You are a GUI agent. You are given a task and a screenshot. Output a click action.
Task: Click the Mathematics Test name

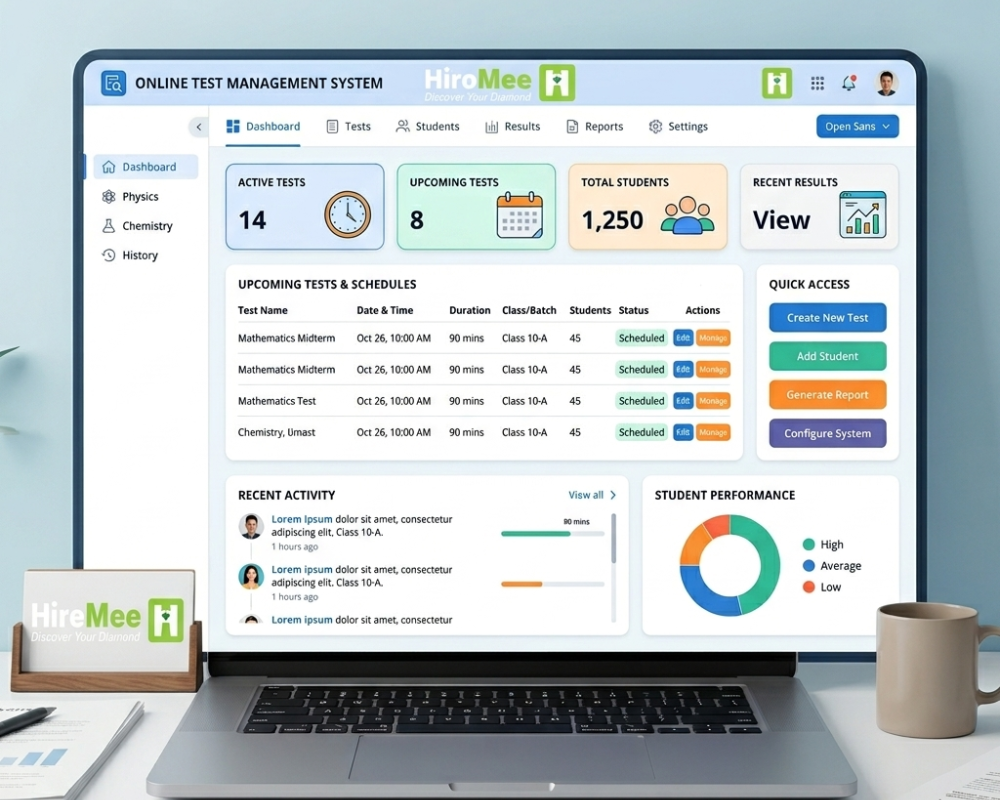[277, 401]
